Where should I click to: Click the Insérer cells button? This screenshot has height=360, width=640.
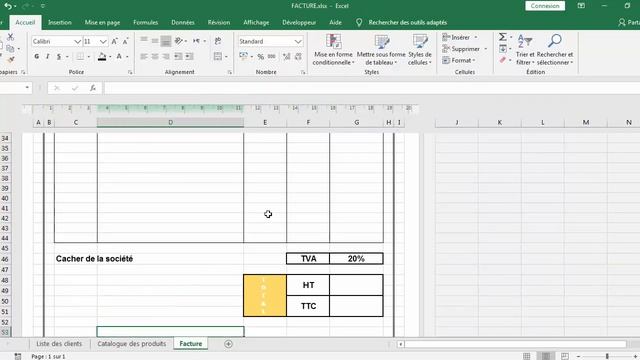pyautogui.click(x=459, y=38)
